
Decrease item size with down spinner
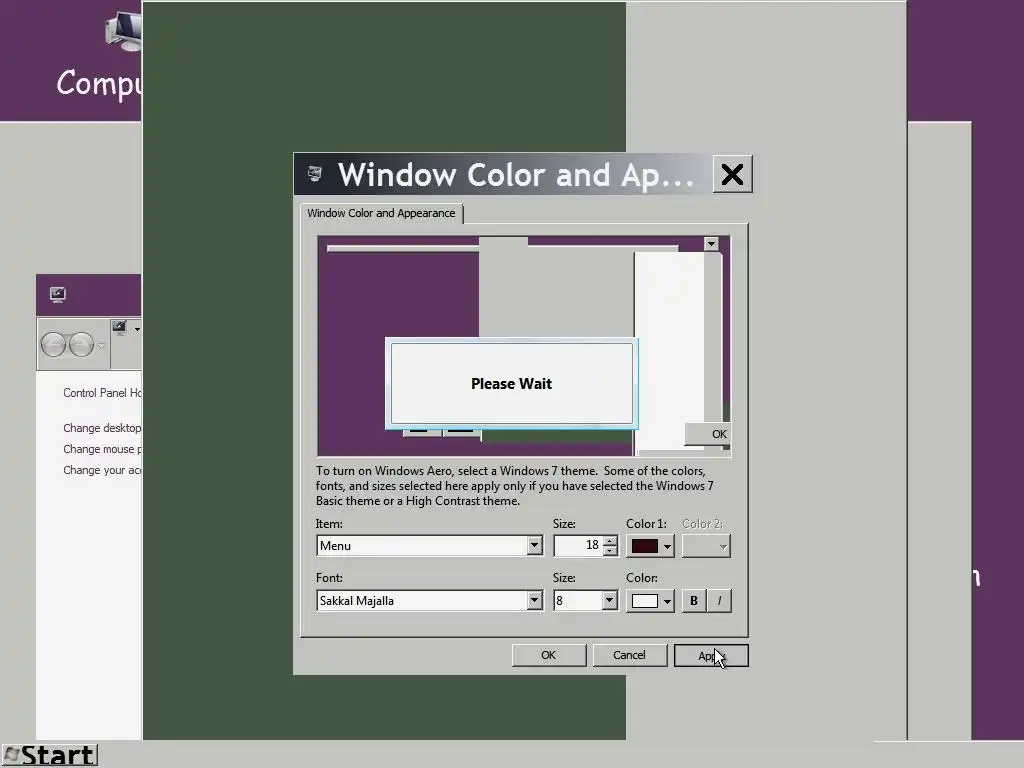coord(610,551)
